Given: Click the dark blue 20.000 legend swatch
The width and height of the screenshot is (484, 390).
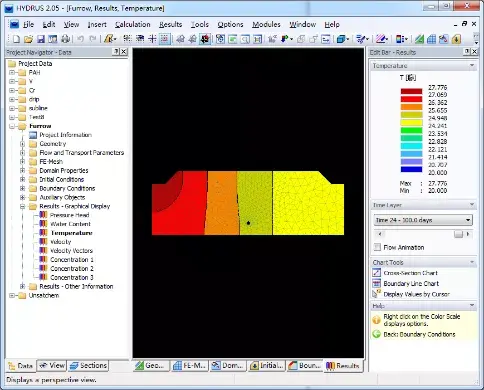Looking at the screenshot, I should [411, 169].
